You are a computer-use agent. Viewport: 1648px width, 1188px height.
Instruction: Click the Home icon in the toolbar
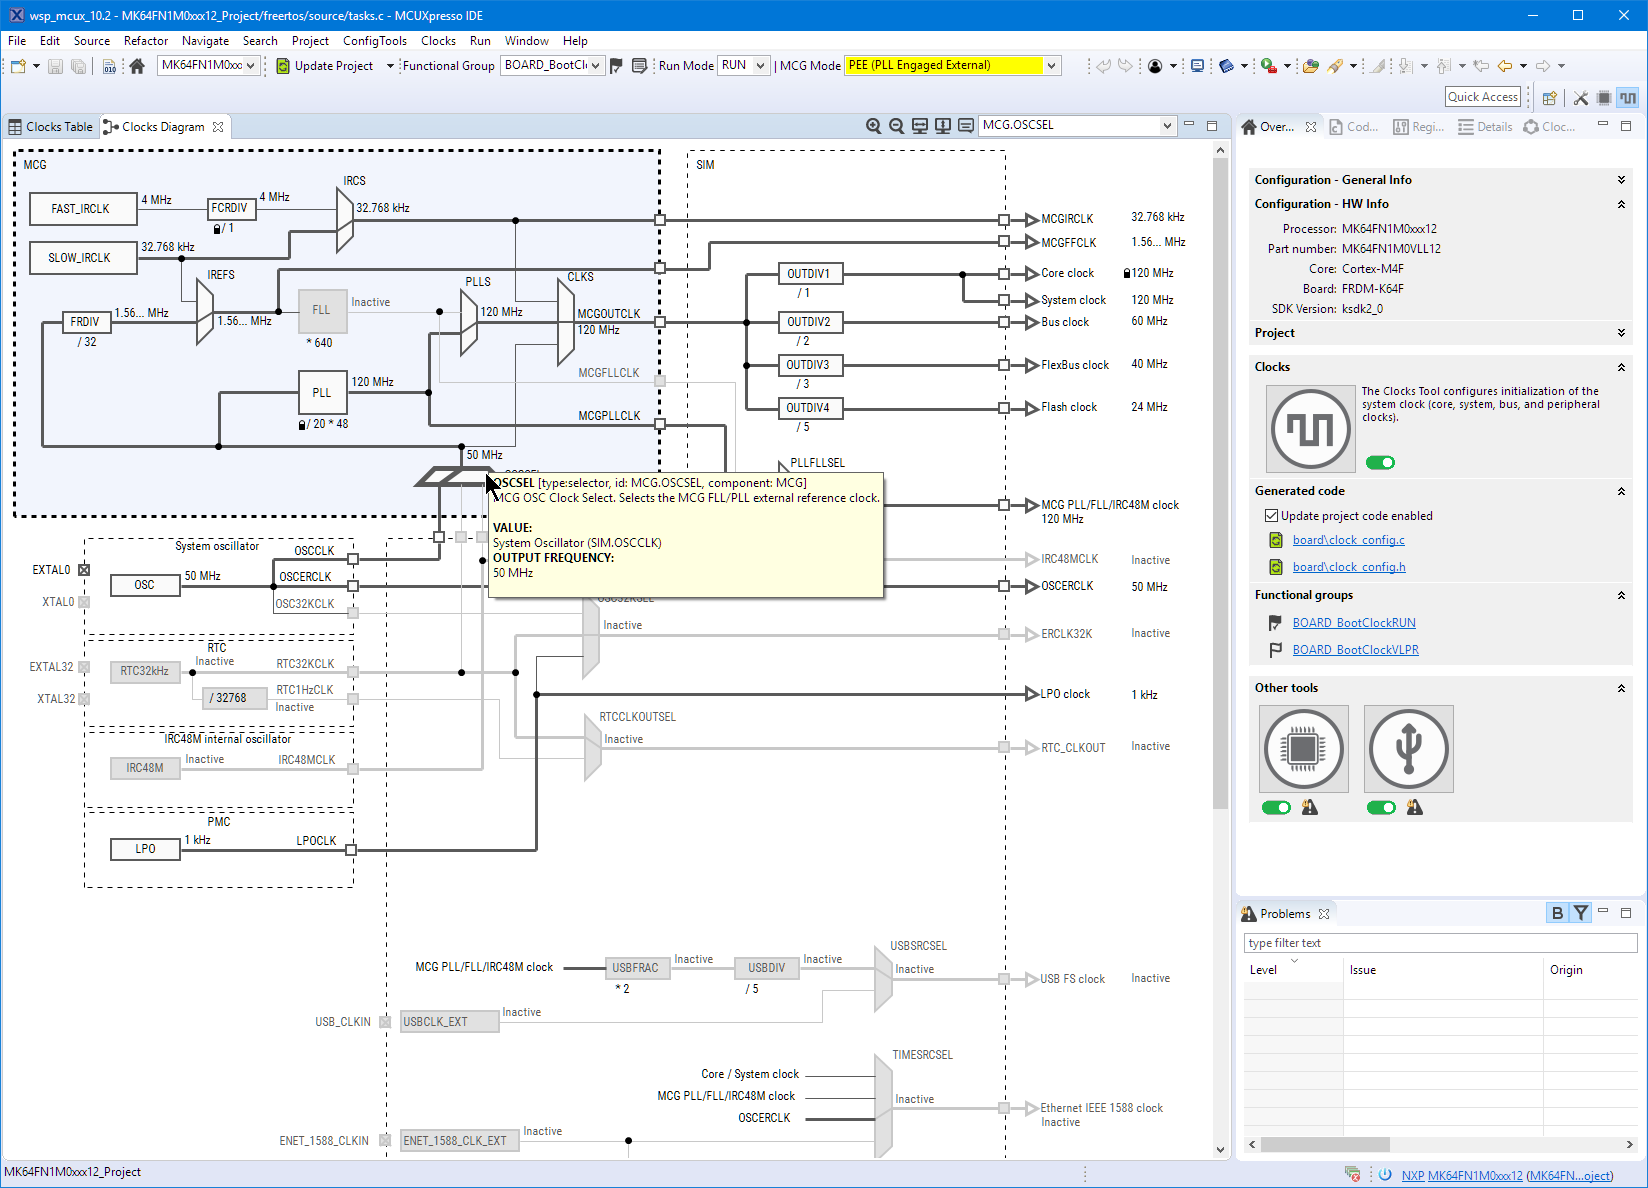[x=137, y=66]
